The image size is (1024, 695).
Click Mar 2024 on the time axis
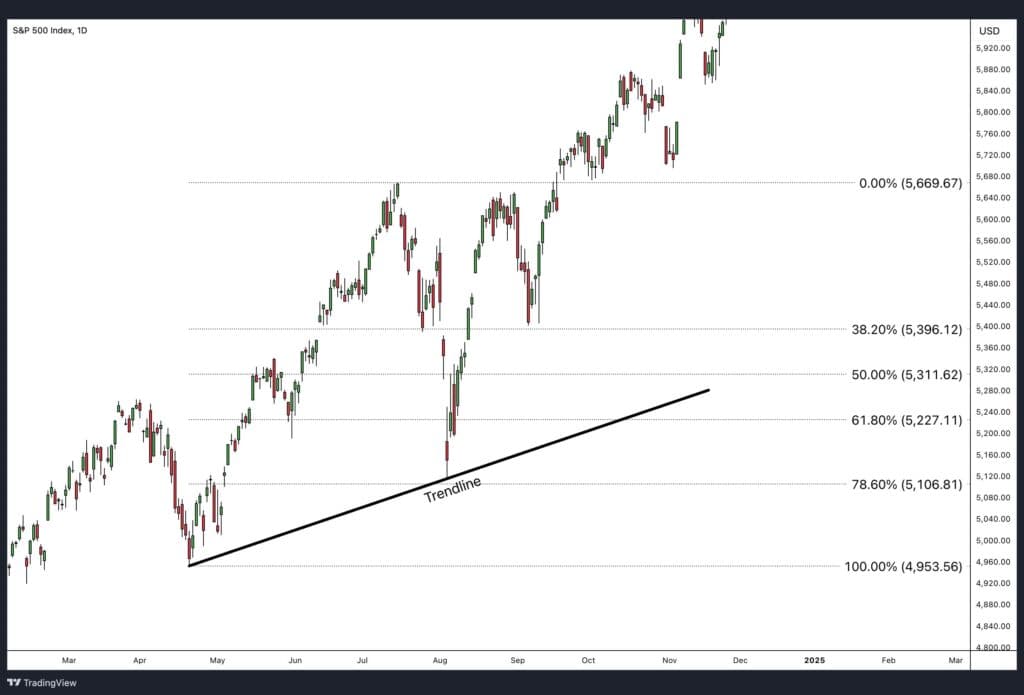(69, 660)
